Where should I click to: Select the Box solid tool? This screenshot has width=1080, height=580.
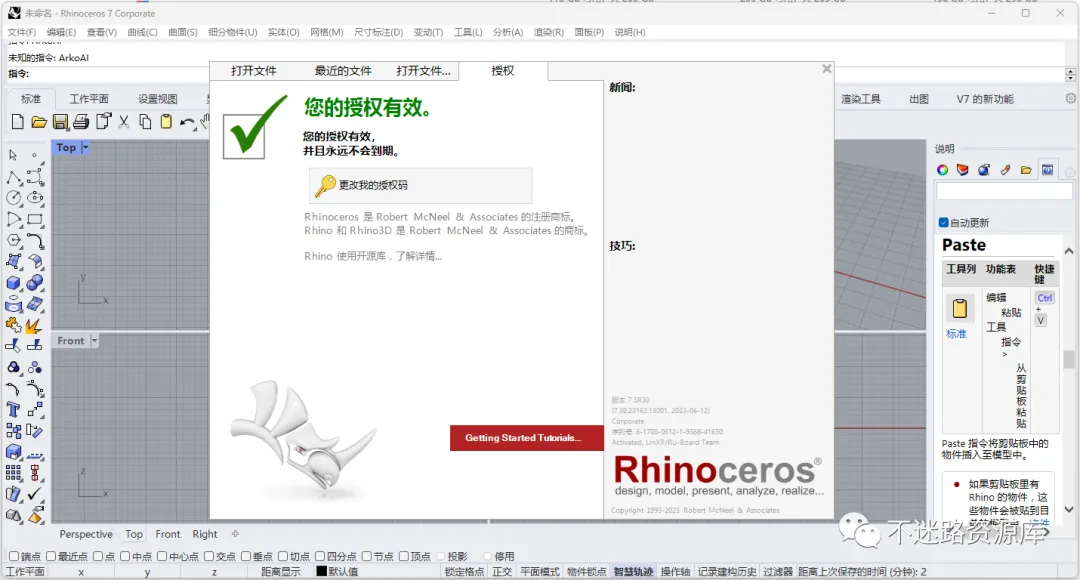click(x=14, y=283)
